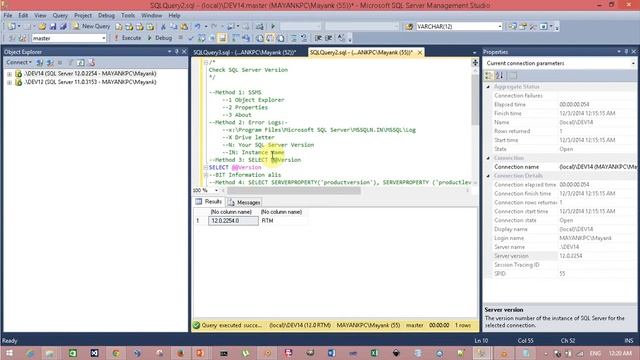Select the Results tab
Viewport: 640px width, 360px height.
pos(209,202)
